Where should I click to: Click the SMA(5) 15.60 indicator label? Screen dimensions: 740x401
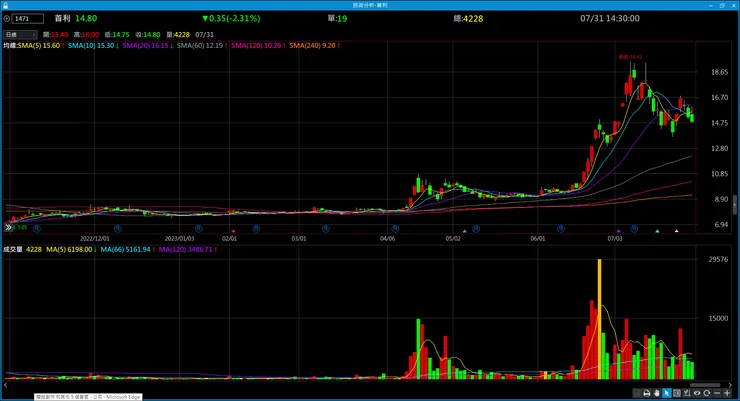coord(41,46)
